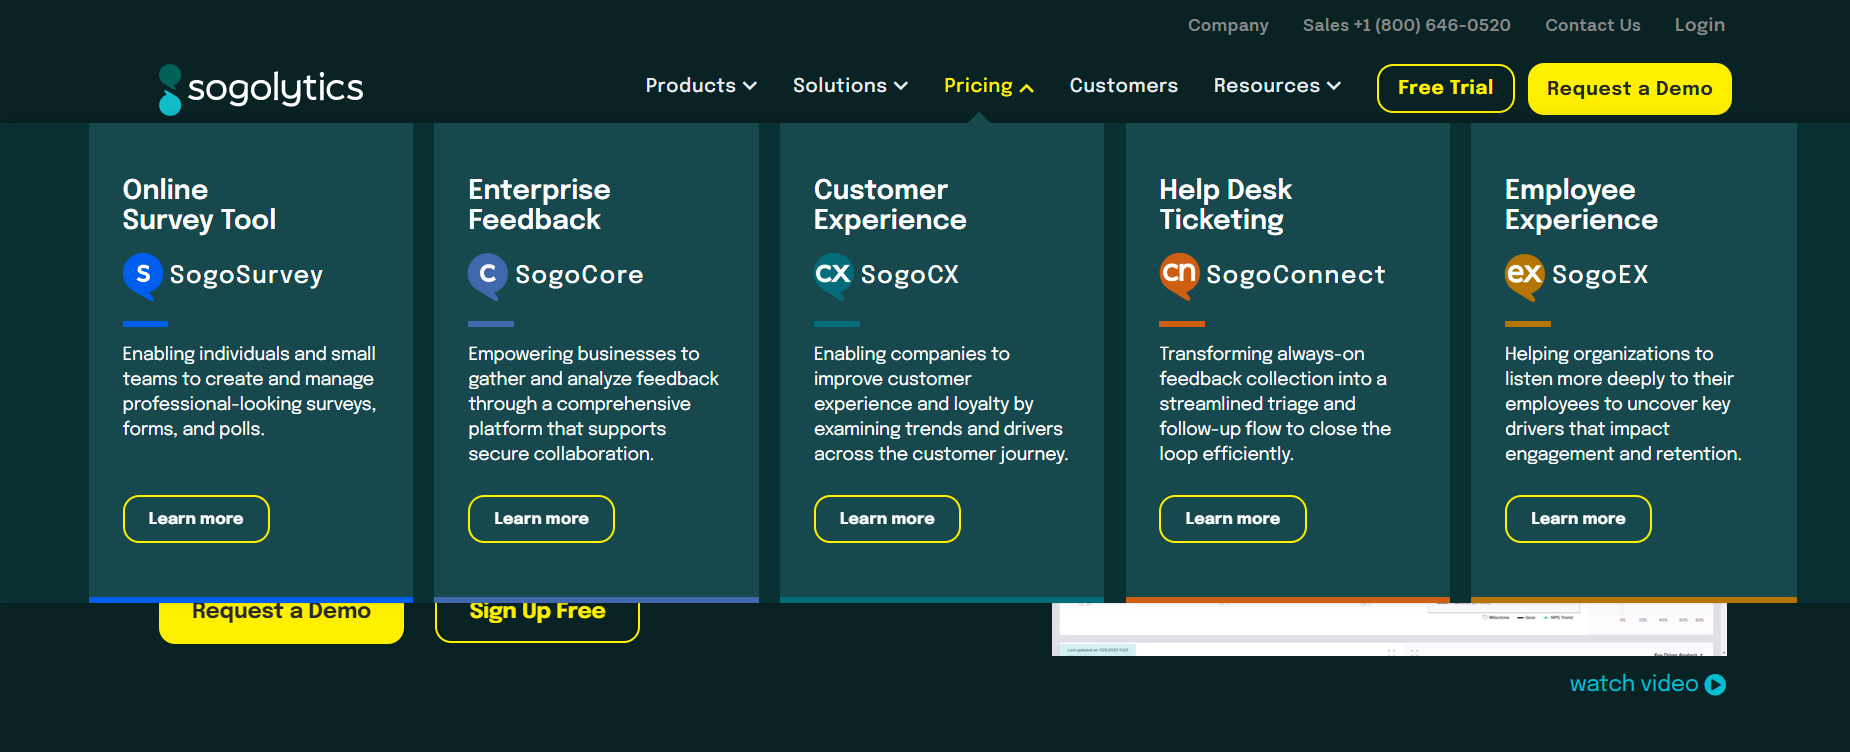Screen dimensions: 1850x752
Task: Click the Login link
Action: 1699,25
